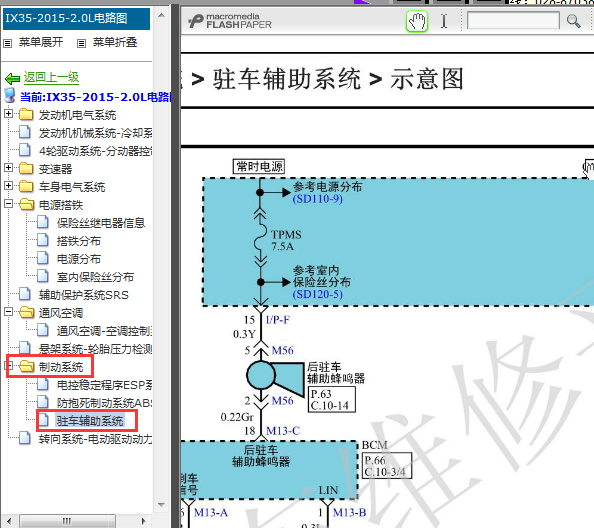Click the 悬架系统 document icon
594x528 pixels.
tap(25, 348)
